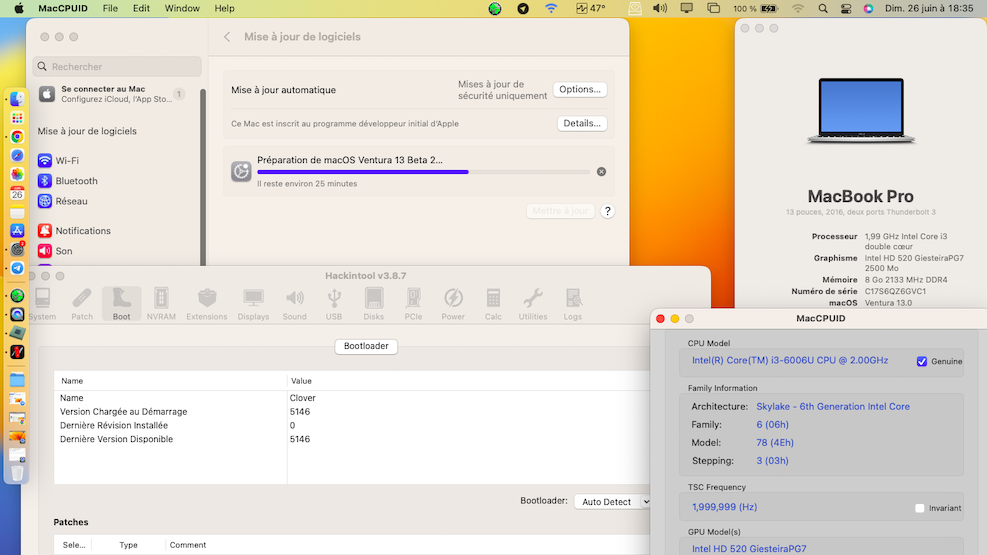Open the Help menu
987x555 pixels.
(224, 8)
